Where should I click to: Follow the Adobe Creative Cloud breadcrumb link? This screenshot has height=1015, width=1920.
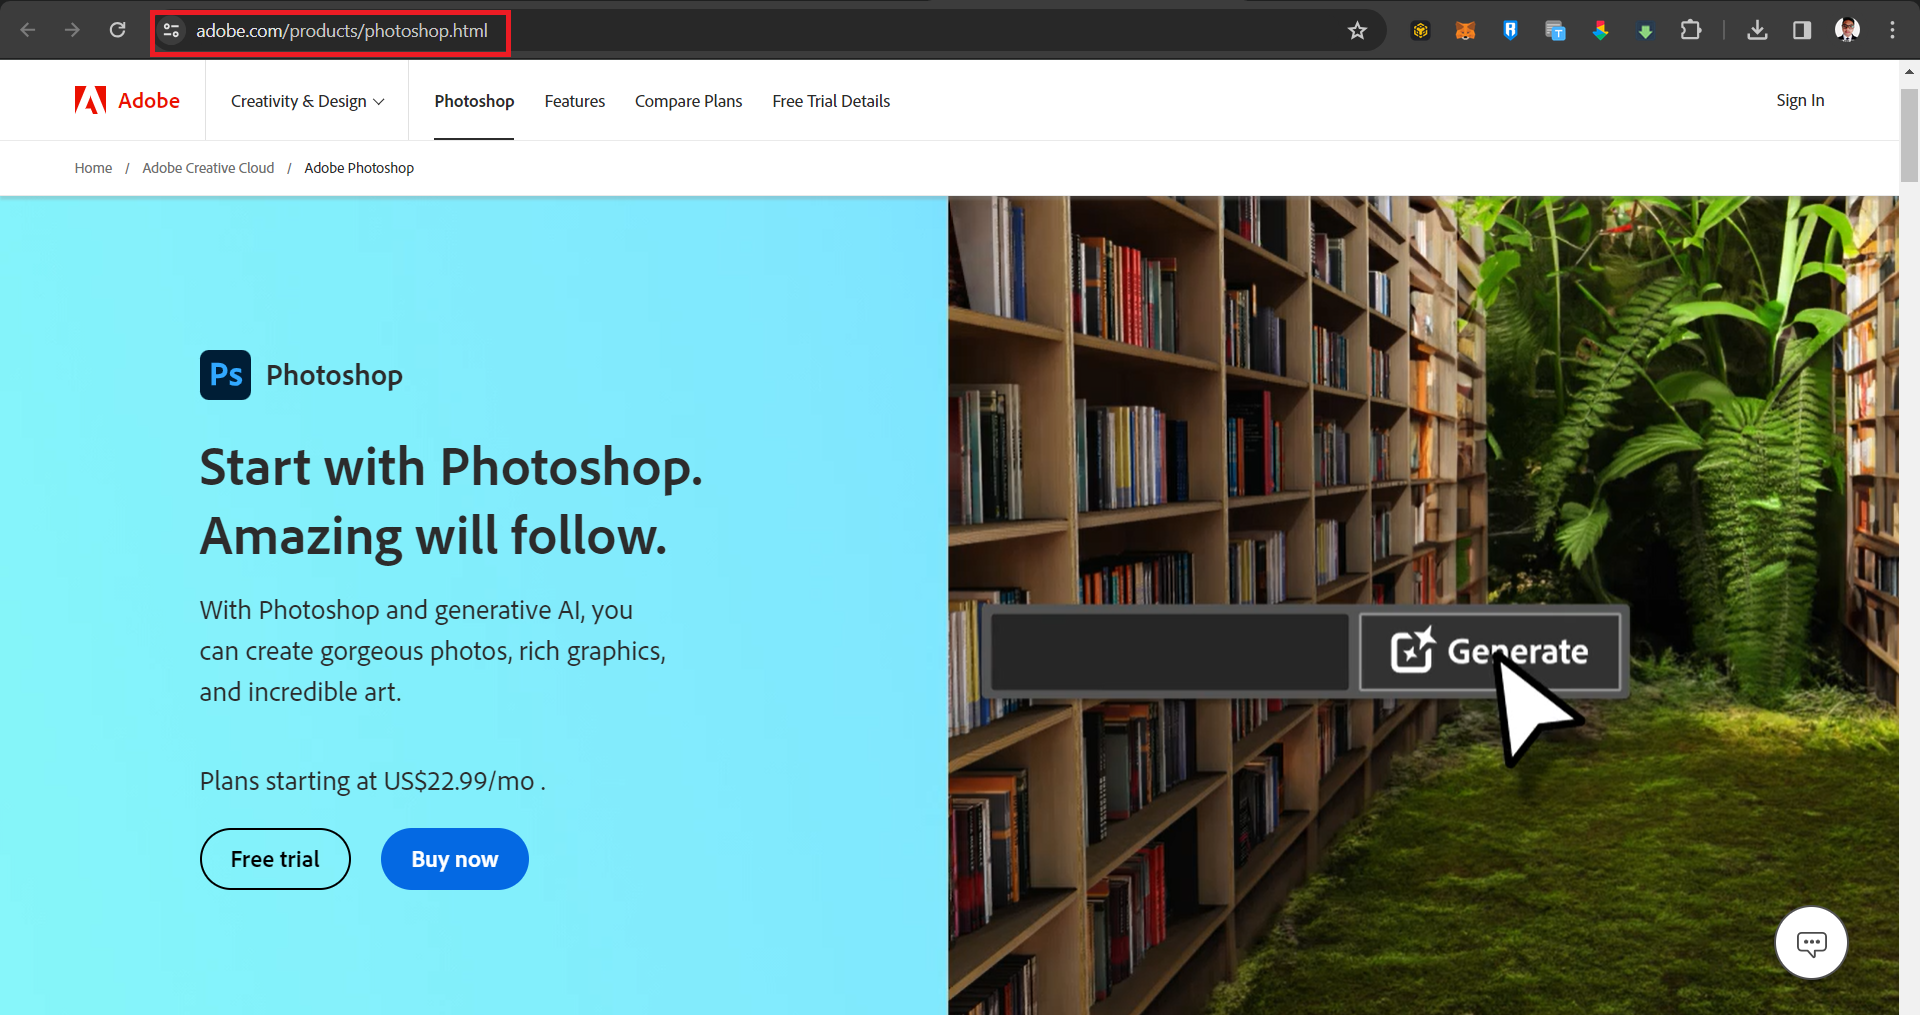pos(208,167)
